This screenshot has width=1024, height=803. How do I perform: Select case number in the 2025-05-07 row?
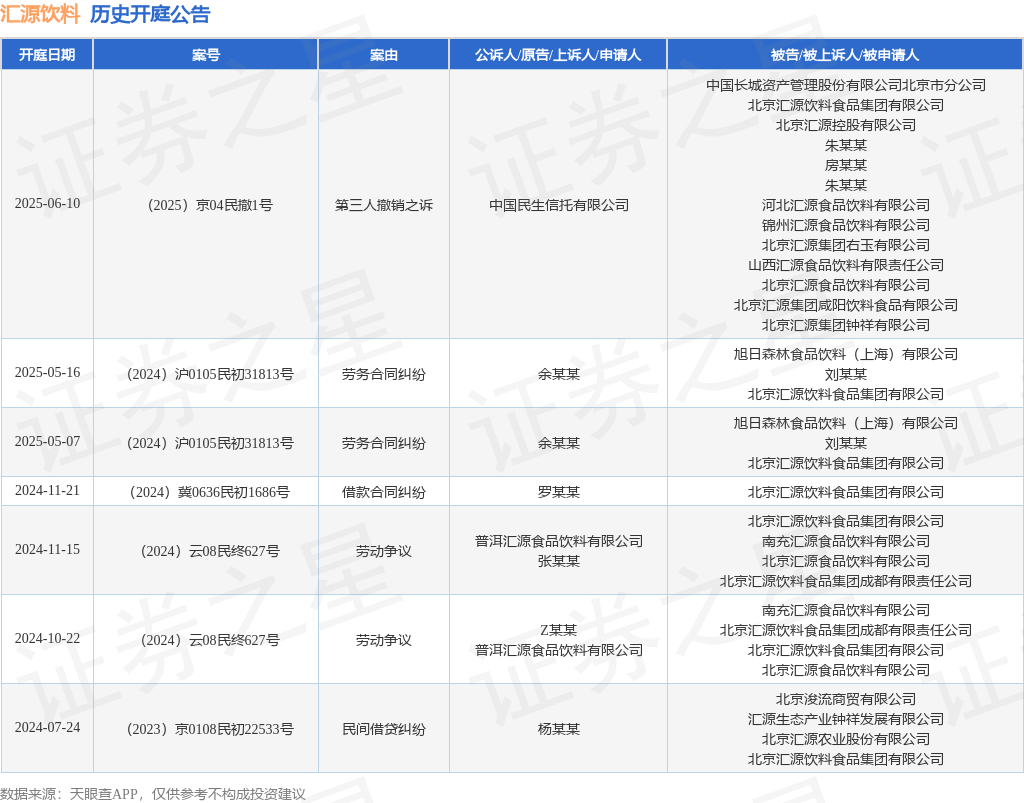(206, 443)
